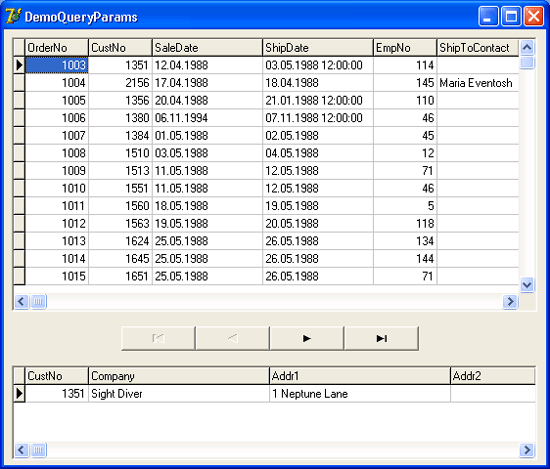
Task: Select the OrderNo column header
Action: (56, 48)
